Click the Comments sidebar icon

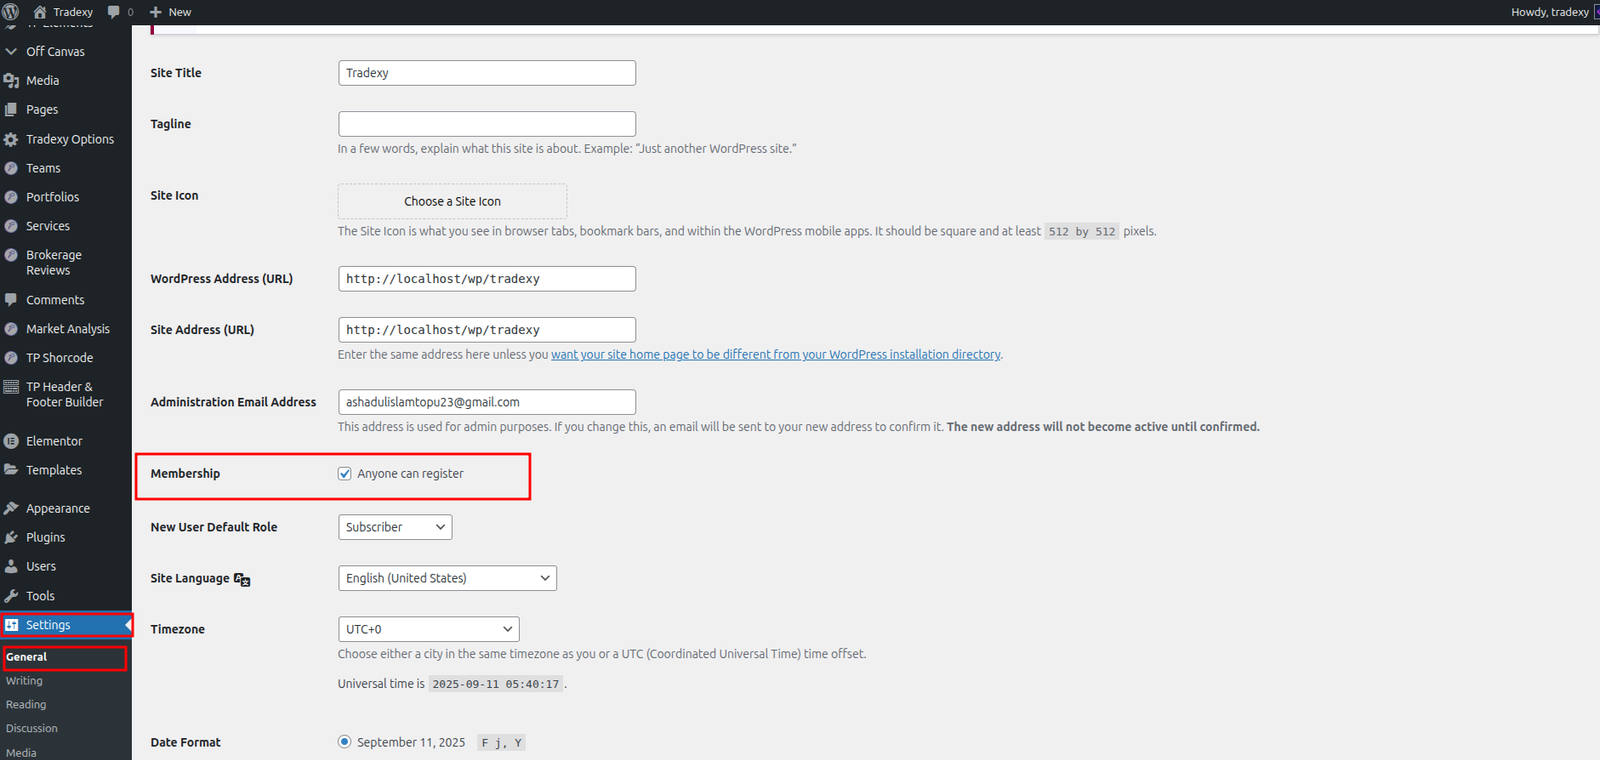11,300
